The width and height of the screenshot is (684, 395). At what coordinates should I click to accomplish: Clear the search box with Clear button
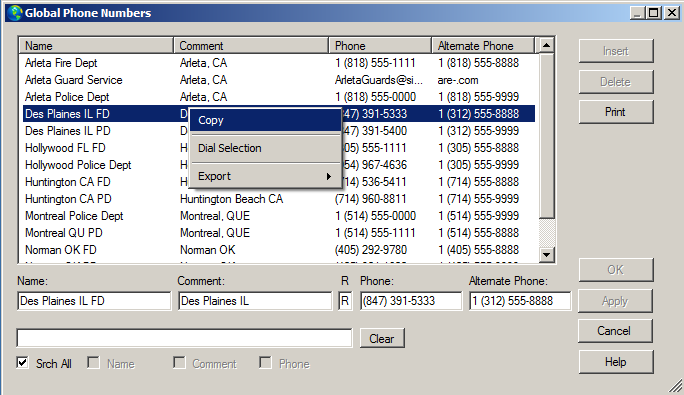coord(382,339)
